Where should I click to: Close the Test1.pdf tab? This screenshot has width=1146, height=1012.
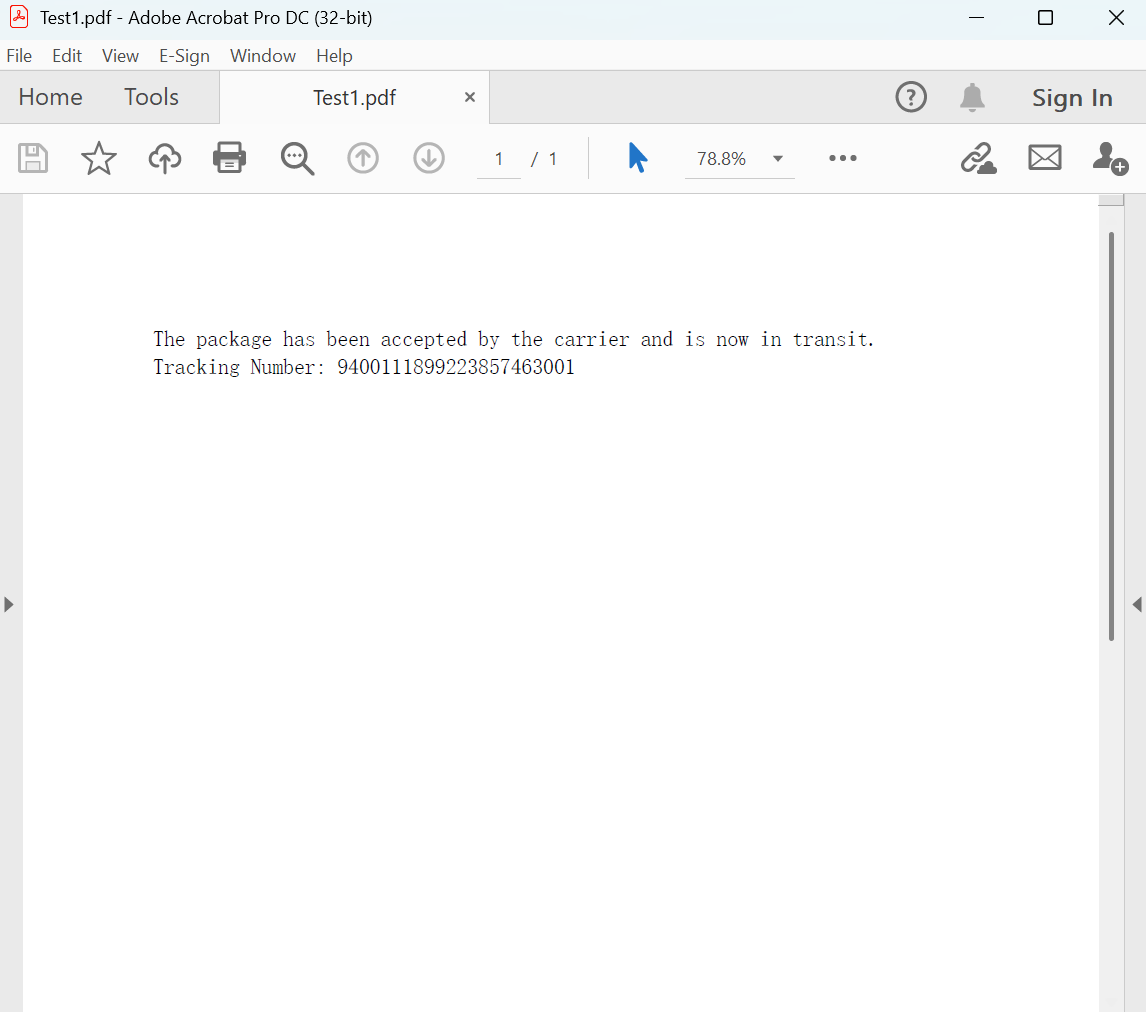tap(470, 97)
